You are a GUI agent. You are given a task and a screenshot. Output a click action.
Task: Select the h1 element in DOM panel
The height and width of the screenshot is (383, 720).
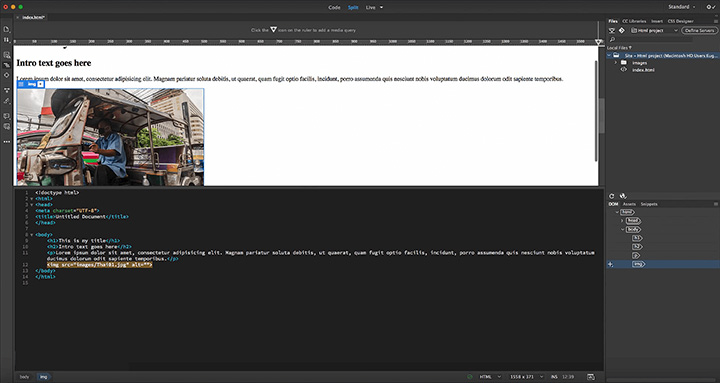pos(637,238)
